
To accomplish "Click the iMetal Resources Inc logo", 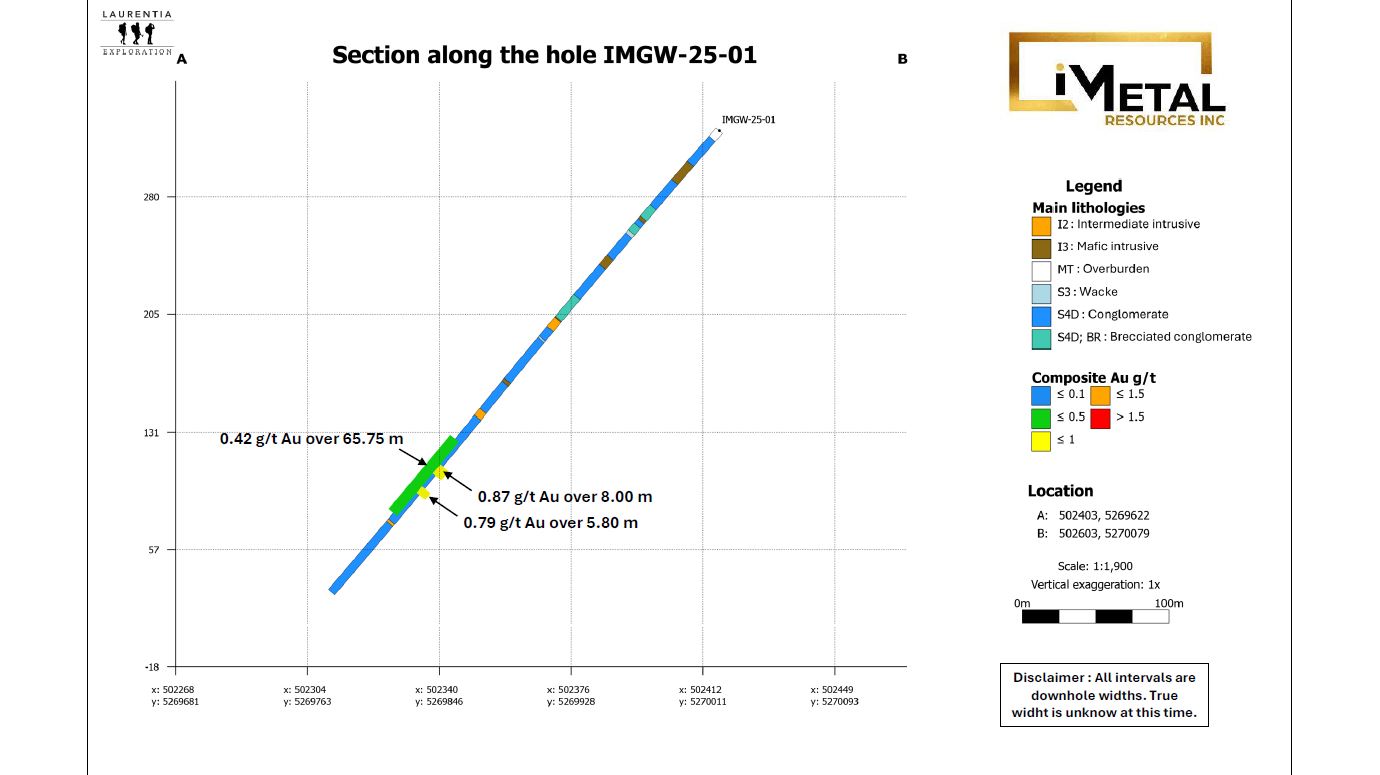I will click(1116, 80).
